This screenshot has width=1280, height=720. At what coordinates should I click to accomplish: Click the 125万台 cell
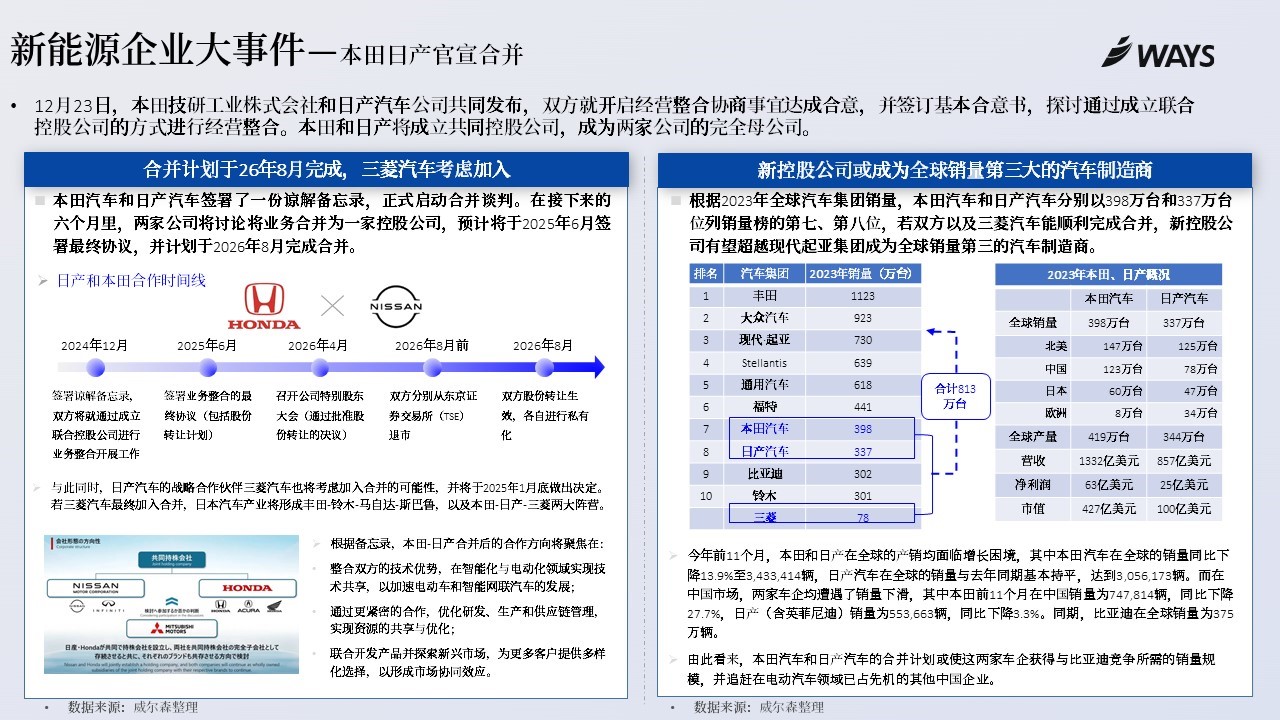pyautogui.click(x=1184, y=346)
